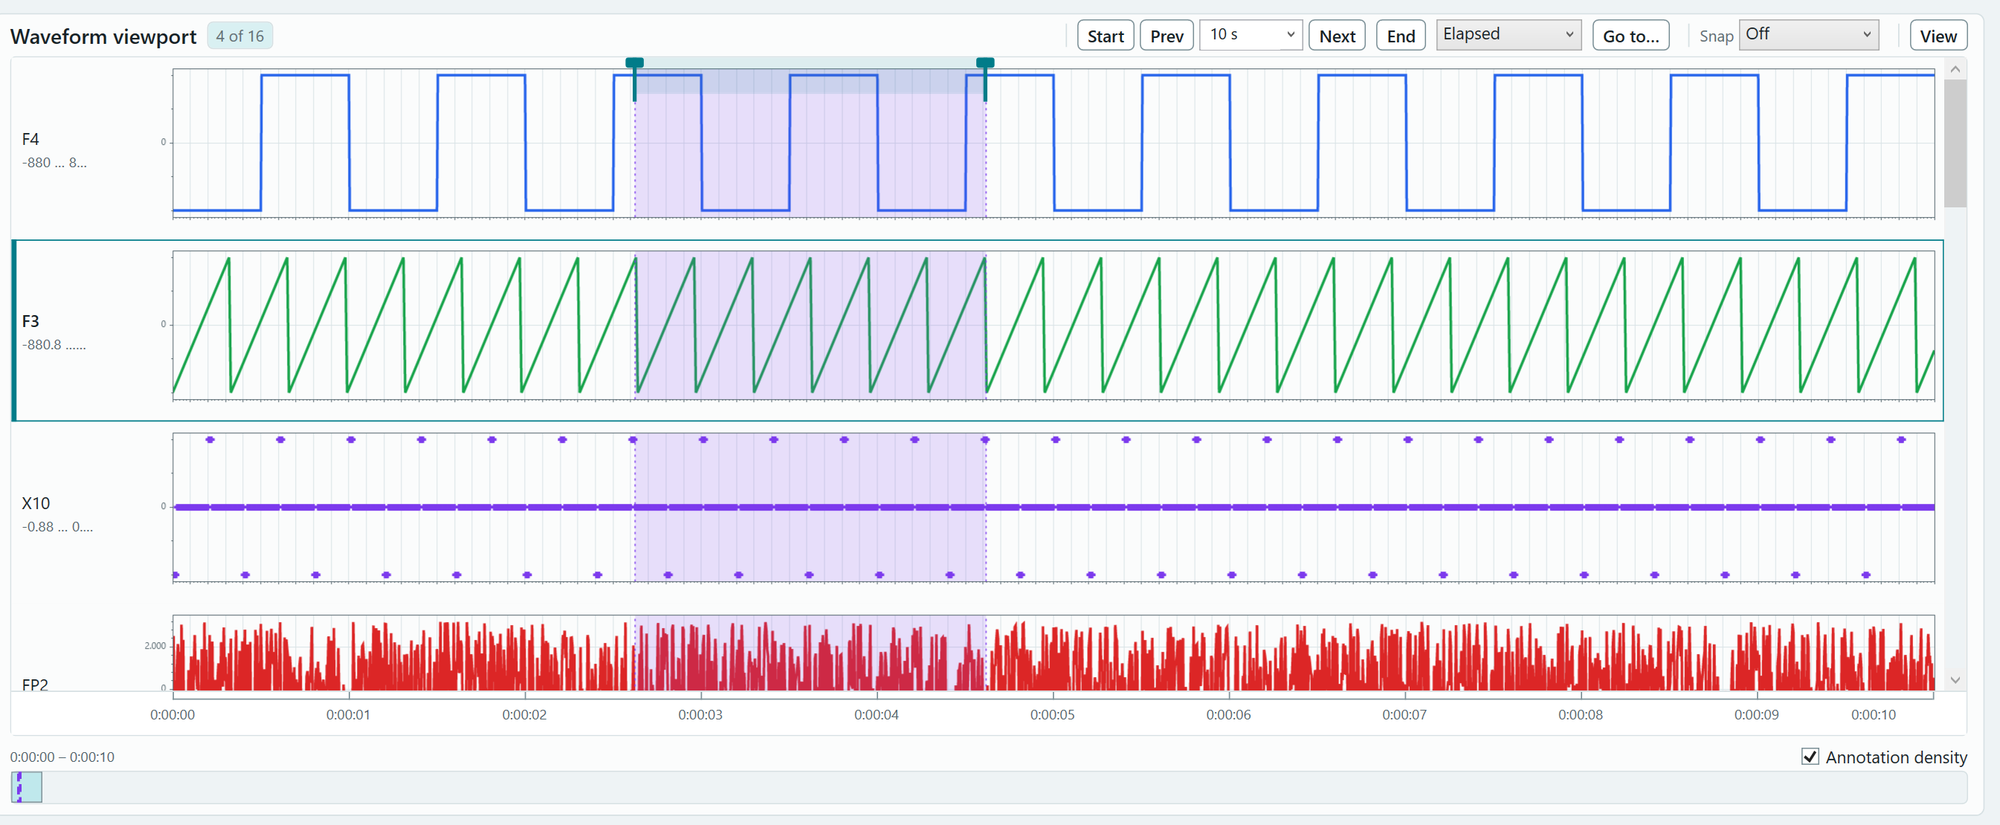Click the scroll down arrow of channel list

tap(1955, 680)
